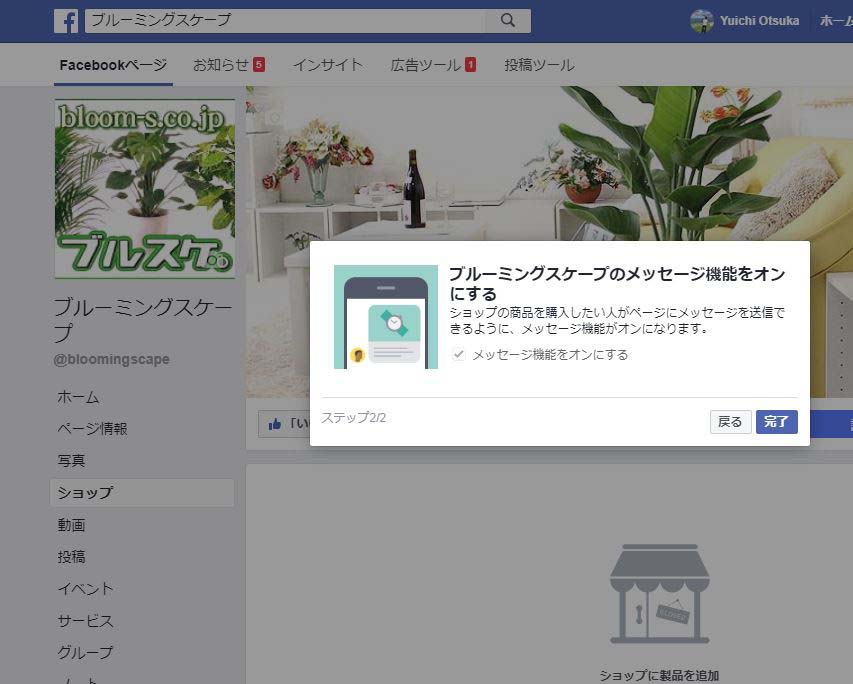Image resolution: width=853 pixels, height=684 pixels.
Task: Open イベント in sidebar
Action: point(85,588)
